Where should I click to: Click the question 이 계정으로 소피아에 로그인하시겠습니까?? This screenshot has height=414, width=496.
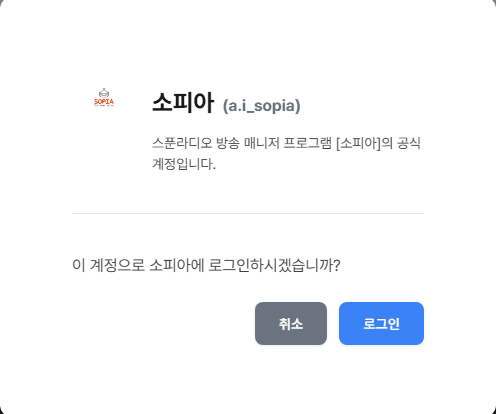(206, 265)
